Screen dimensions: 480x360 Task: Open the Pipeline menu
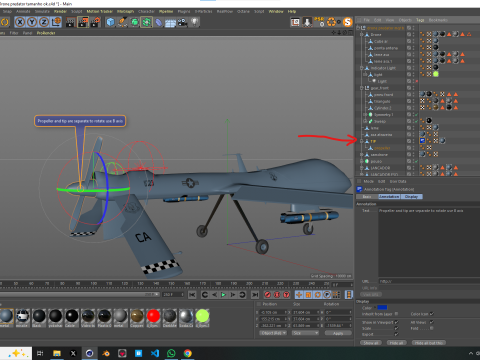(x=166, y=11)
